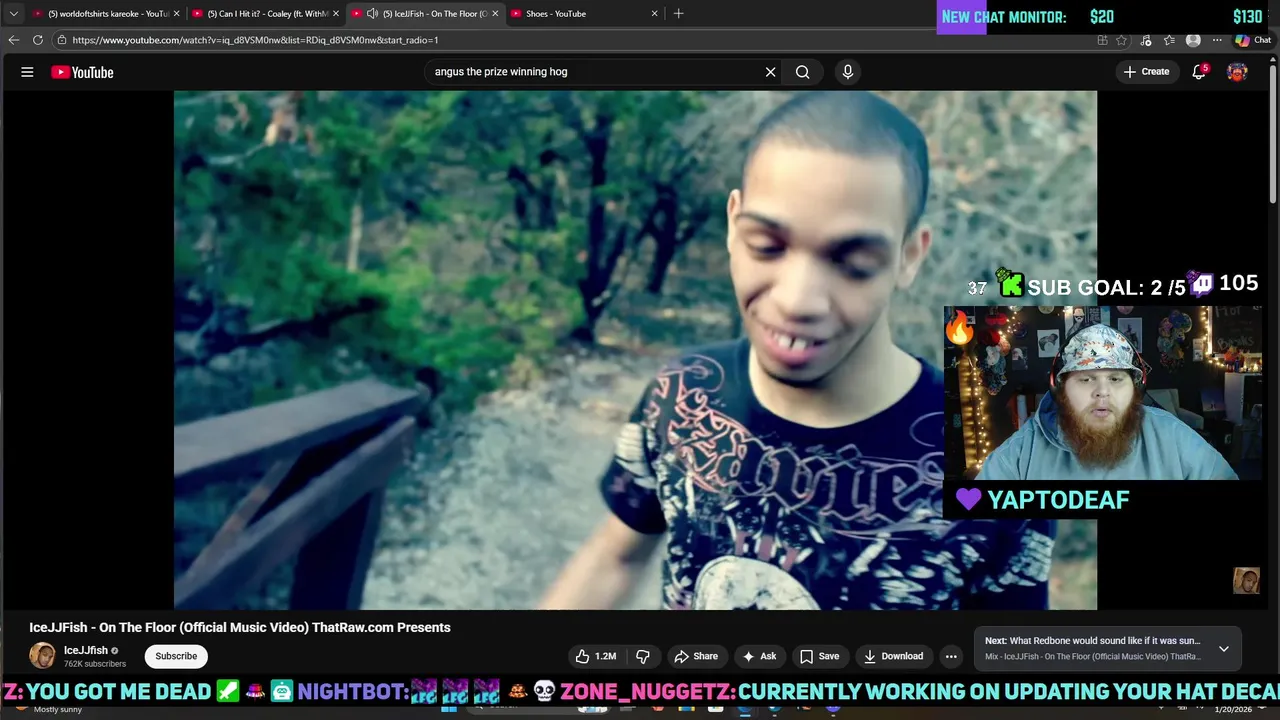Open YouTube account avatar menu
The image size is (1280, 720).
click(1237, 72)
